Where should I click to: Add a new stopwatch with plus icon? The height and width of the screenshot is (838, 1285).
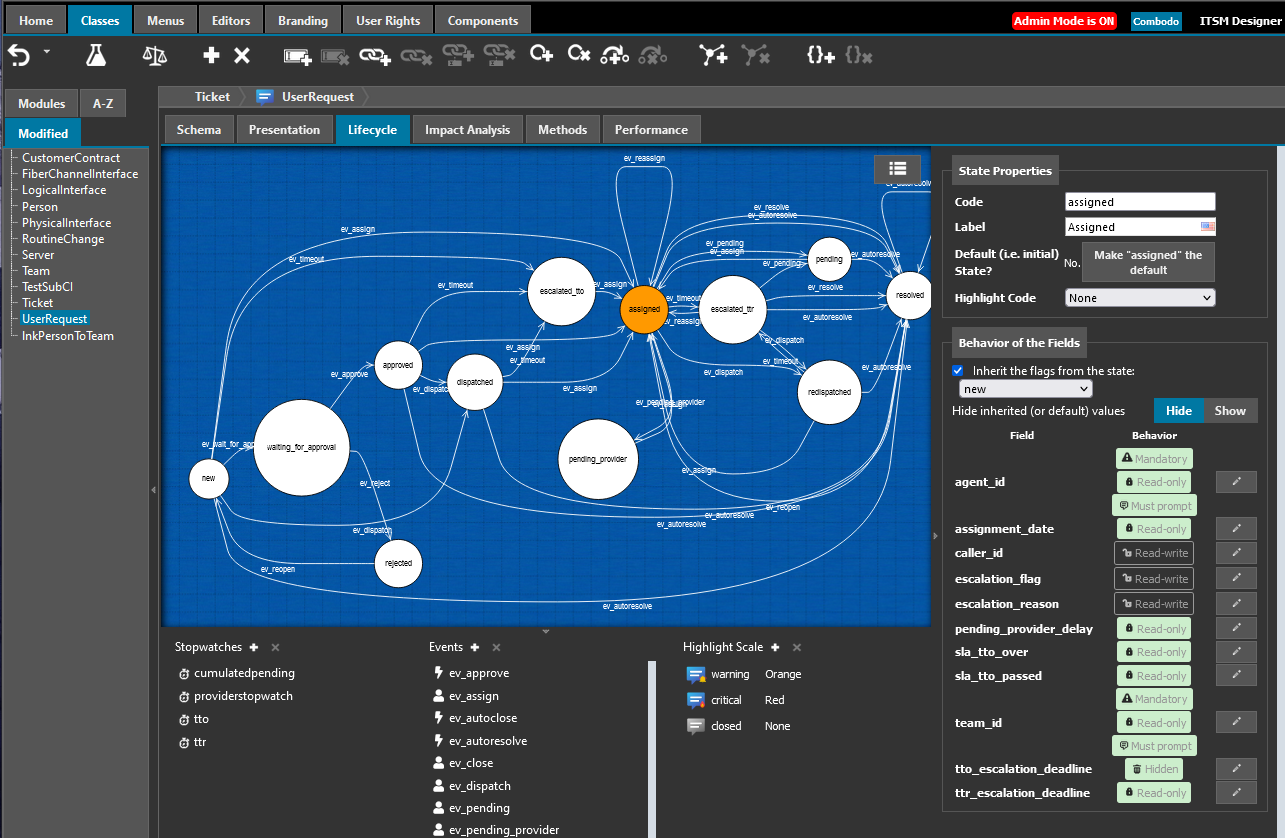pos(254,648)
